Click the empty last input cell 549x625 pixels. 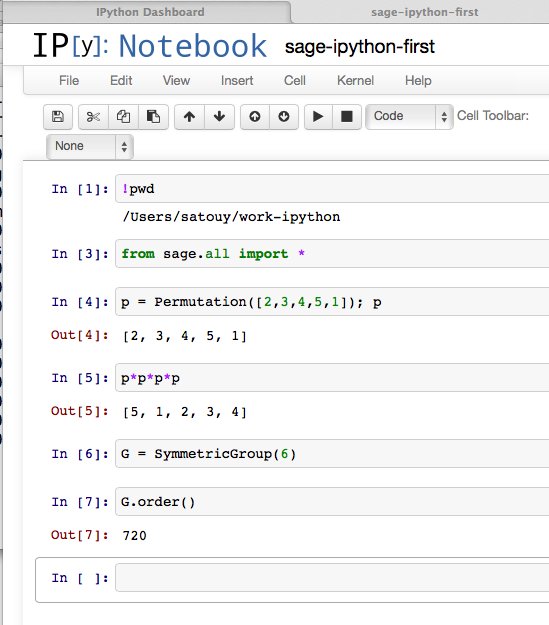[332, 578]
